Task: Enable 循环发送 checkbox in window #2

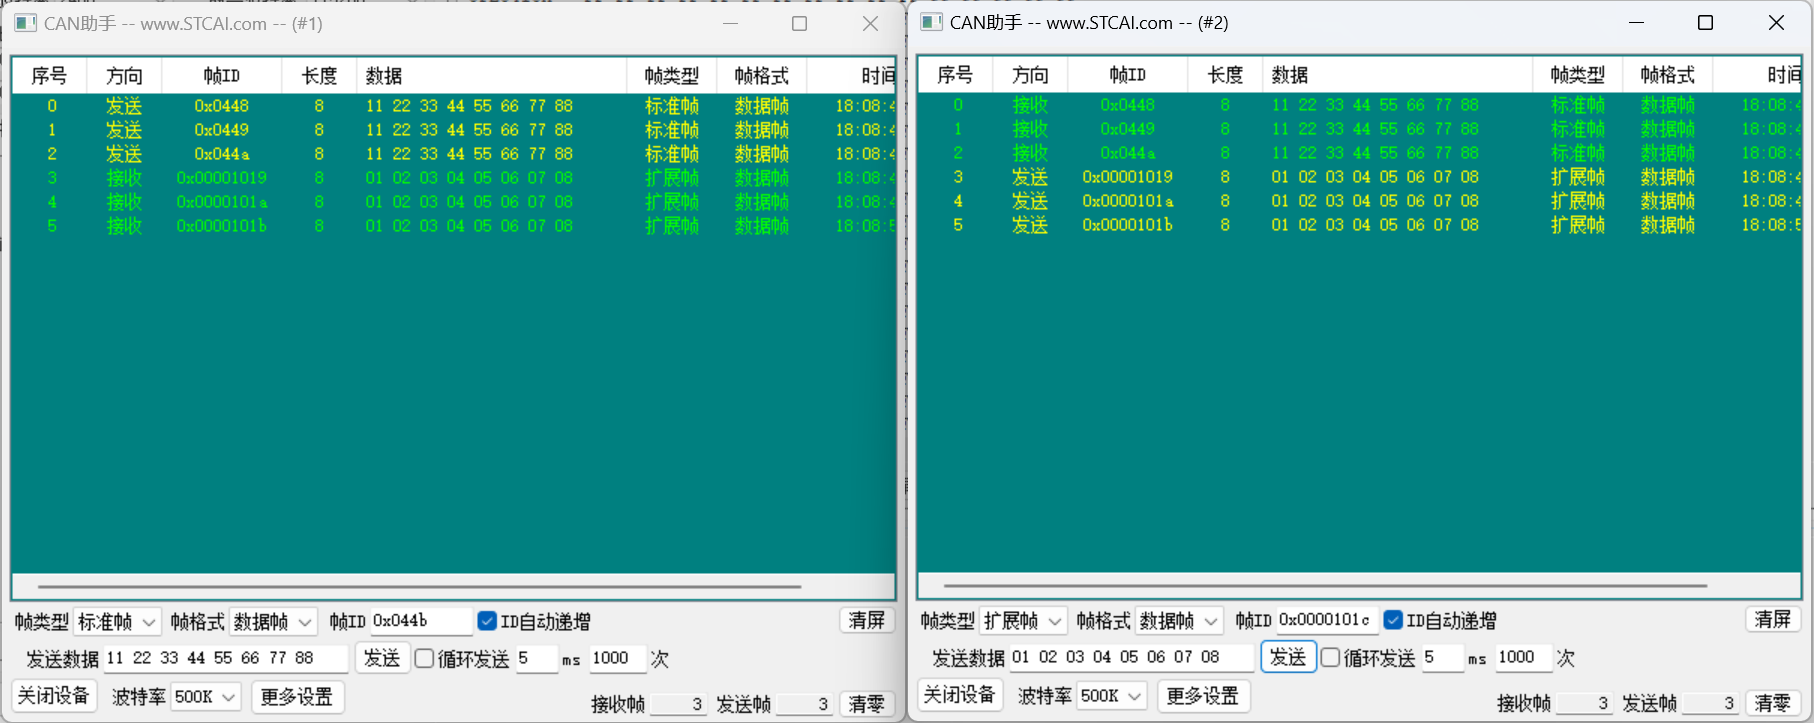Action: [x=1331, y=657]
